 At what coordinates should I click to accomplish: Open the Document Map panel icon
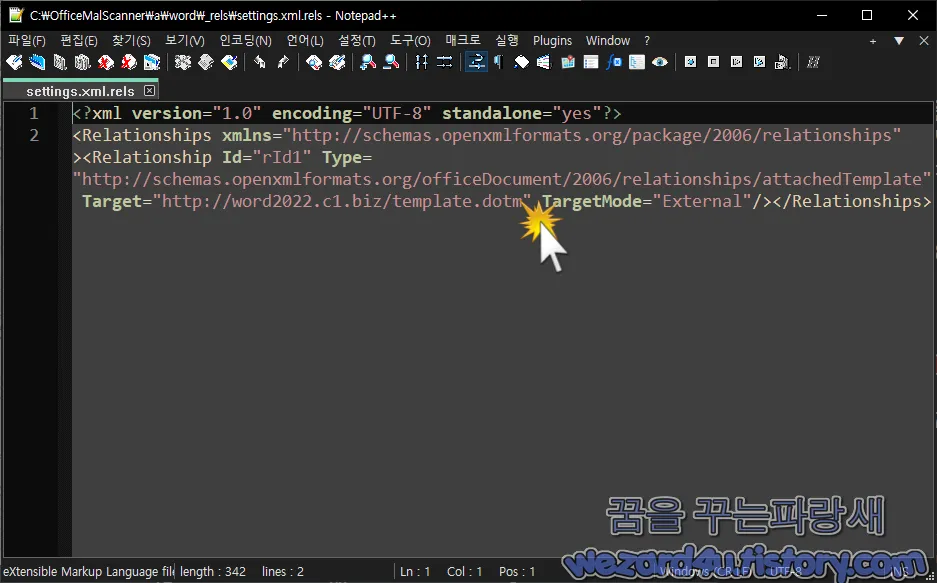pos(567,62)
